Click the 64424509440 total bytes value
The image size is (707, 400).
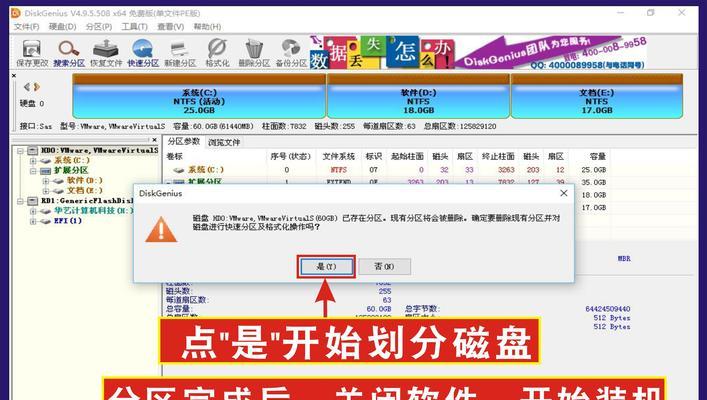coord(608,309)
